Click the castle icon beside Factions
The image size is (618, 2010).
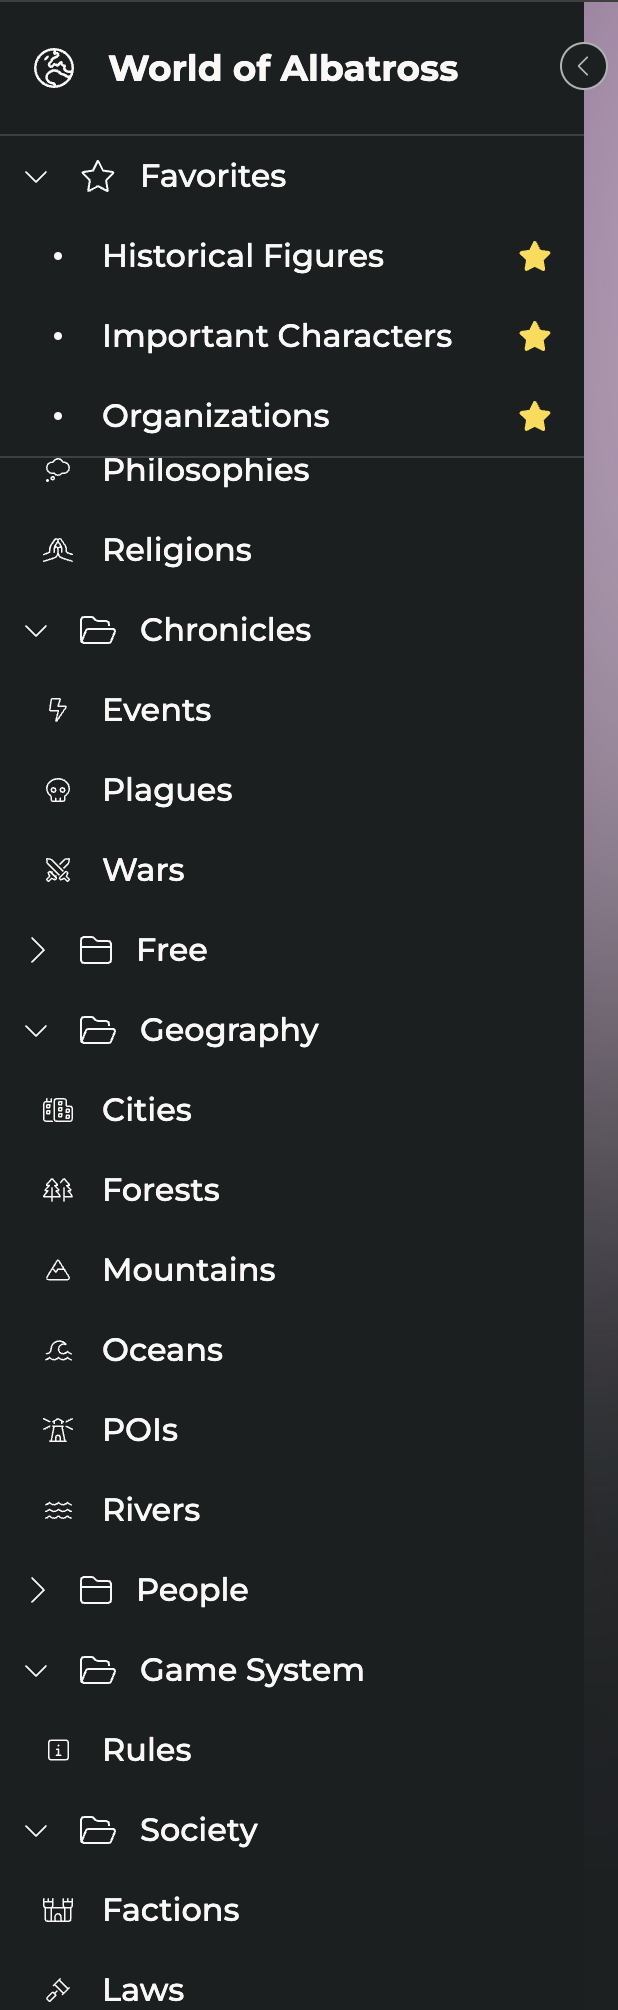pyautogui.click(x=58, y=1910)
